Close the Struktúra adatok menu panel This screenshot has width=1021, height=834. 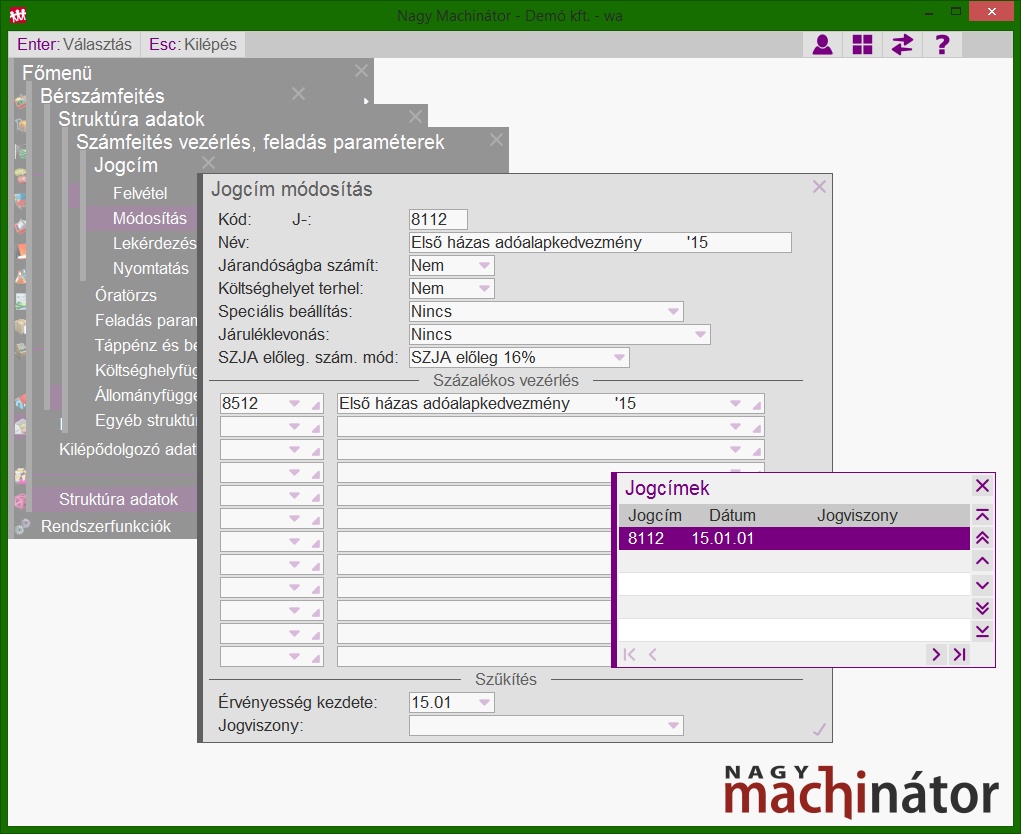coord(415,117)
